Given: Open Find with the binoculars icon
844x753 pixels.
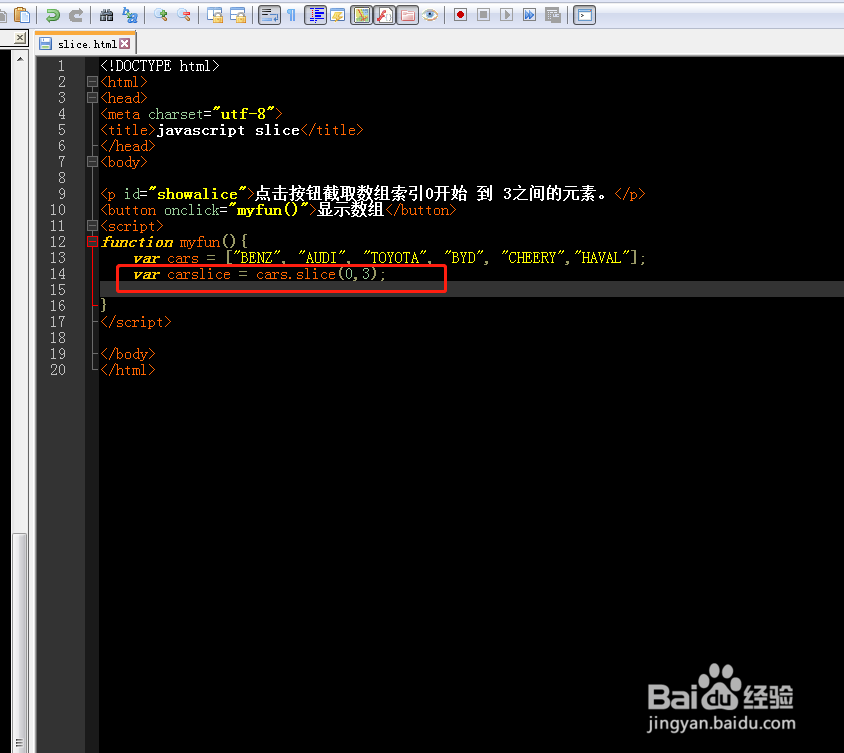Looking at the screenshot, I should 107,15.
